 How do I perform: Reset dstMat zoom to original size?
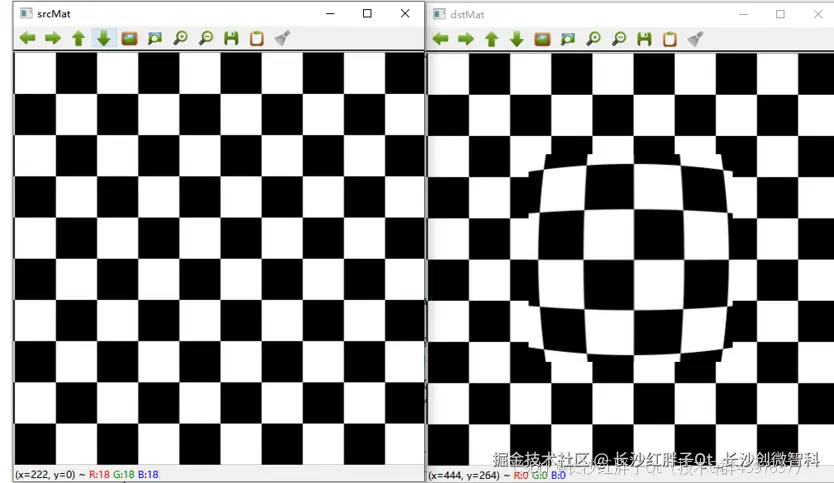pyautogui.click(x=543, y=39)
